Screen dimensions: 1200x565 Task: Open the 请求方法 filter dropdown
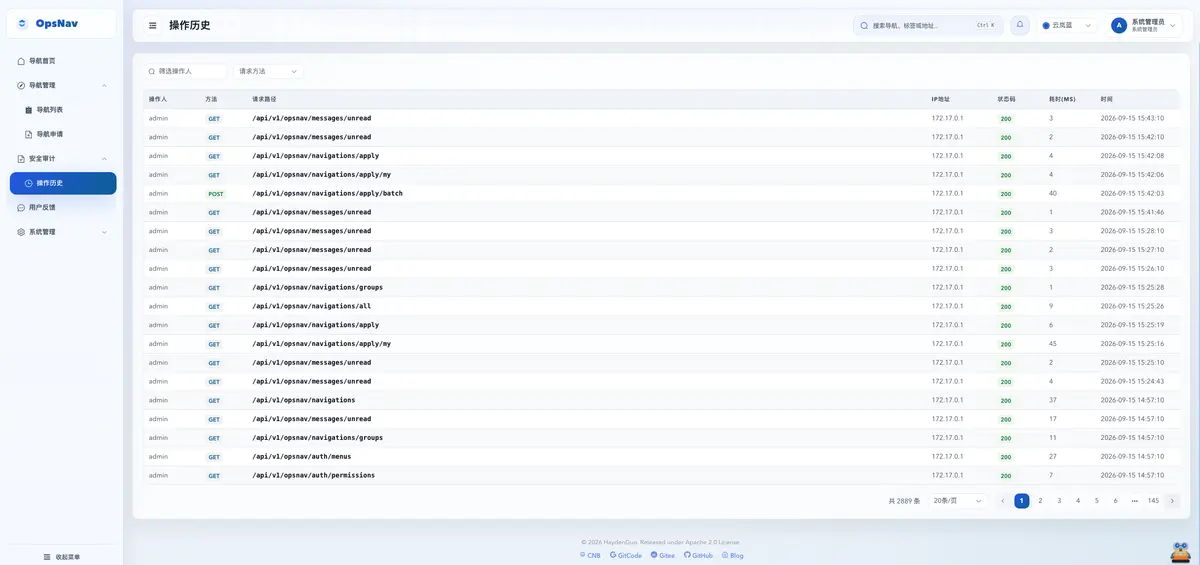pos(268,71)
